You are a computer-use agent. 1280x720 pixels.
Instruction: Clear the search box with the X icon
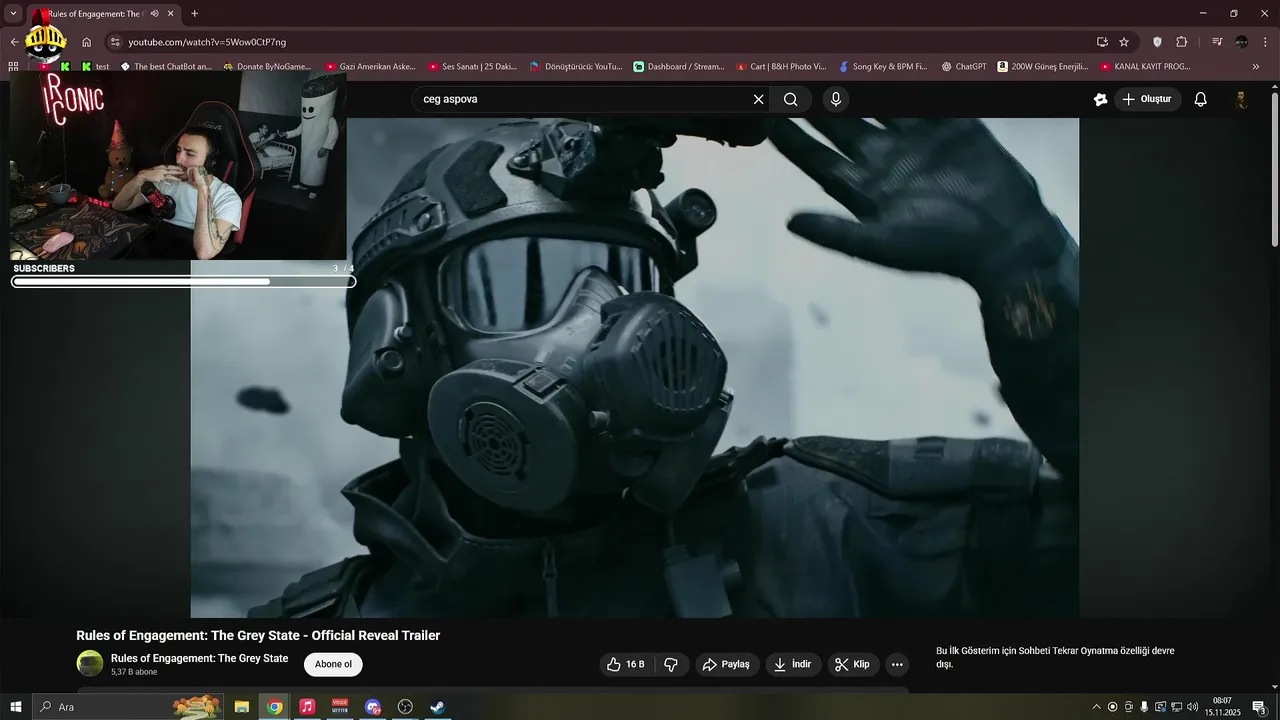[x=758, y=99]
